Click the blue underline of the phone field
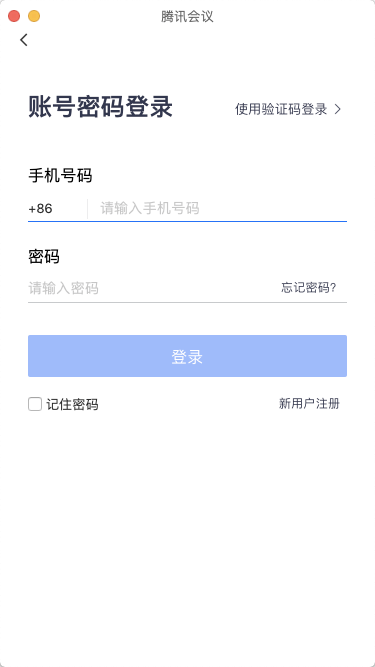This screenshot has height=667, width=375. [188, 222]
